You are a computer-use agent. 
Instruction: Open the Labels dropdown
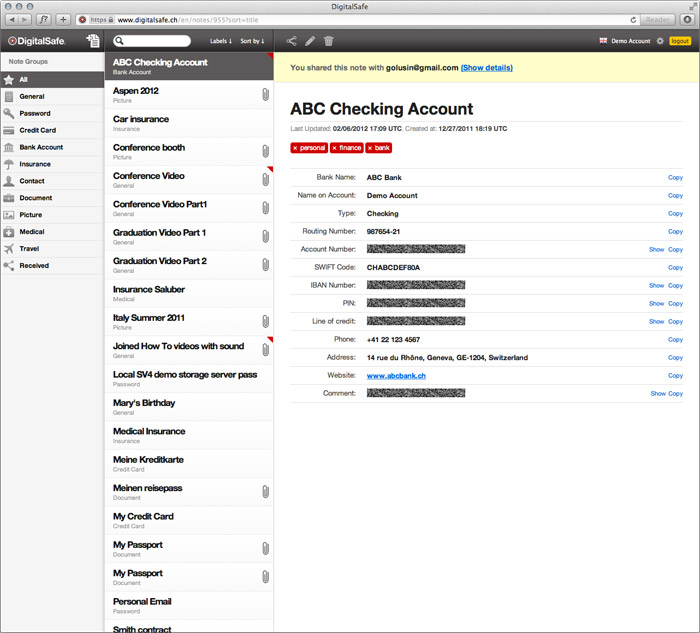click(221, 41)
